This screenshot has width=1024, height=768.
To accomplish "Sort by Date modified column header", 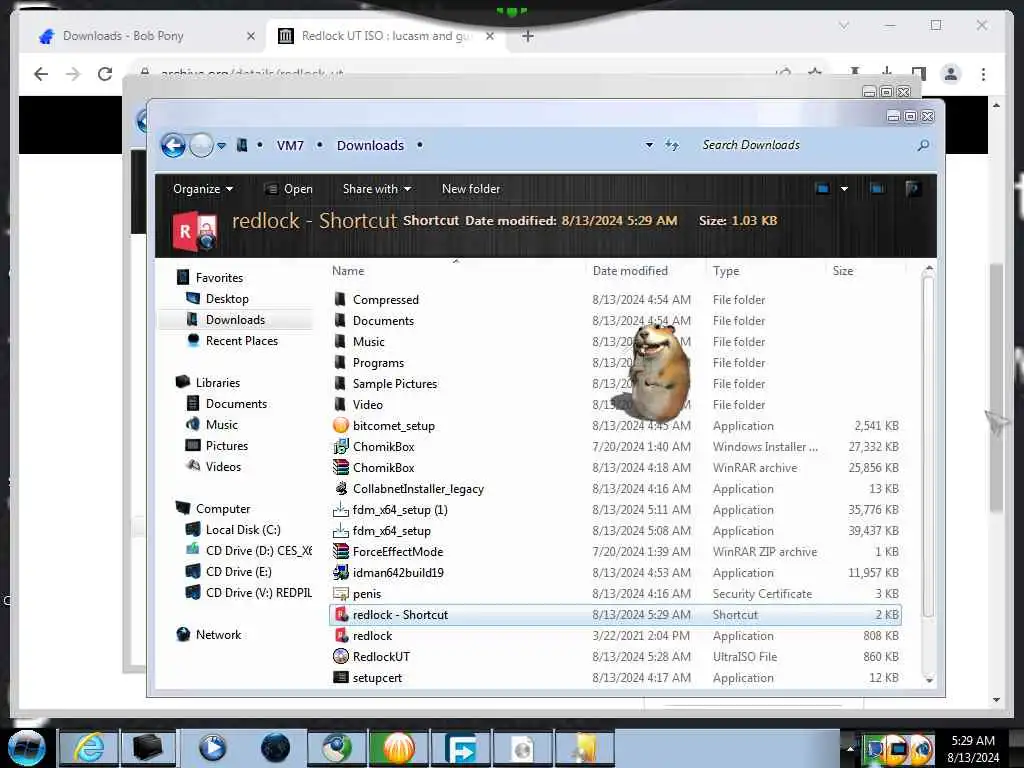I will click(630, 270).
